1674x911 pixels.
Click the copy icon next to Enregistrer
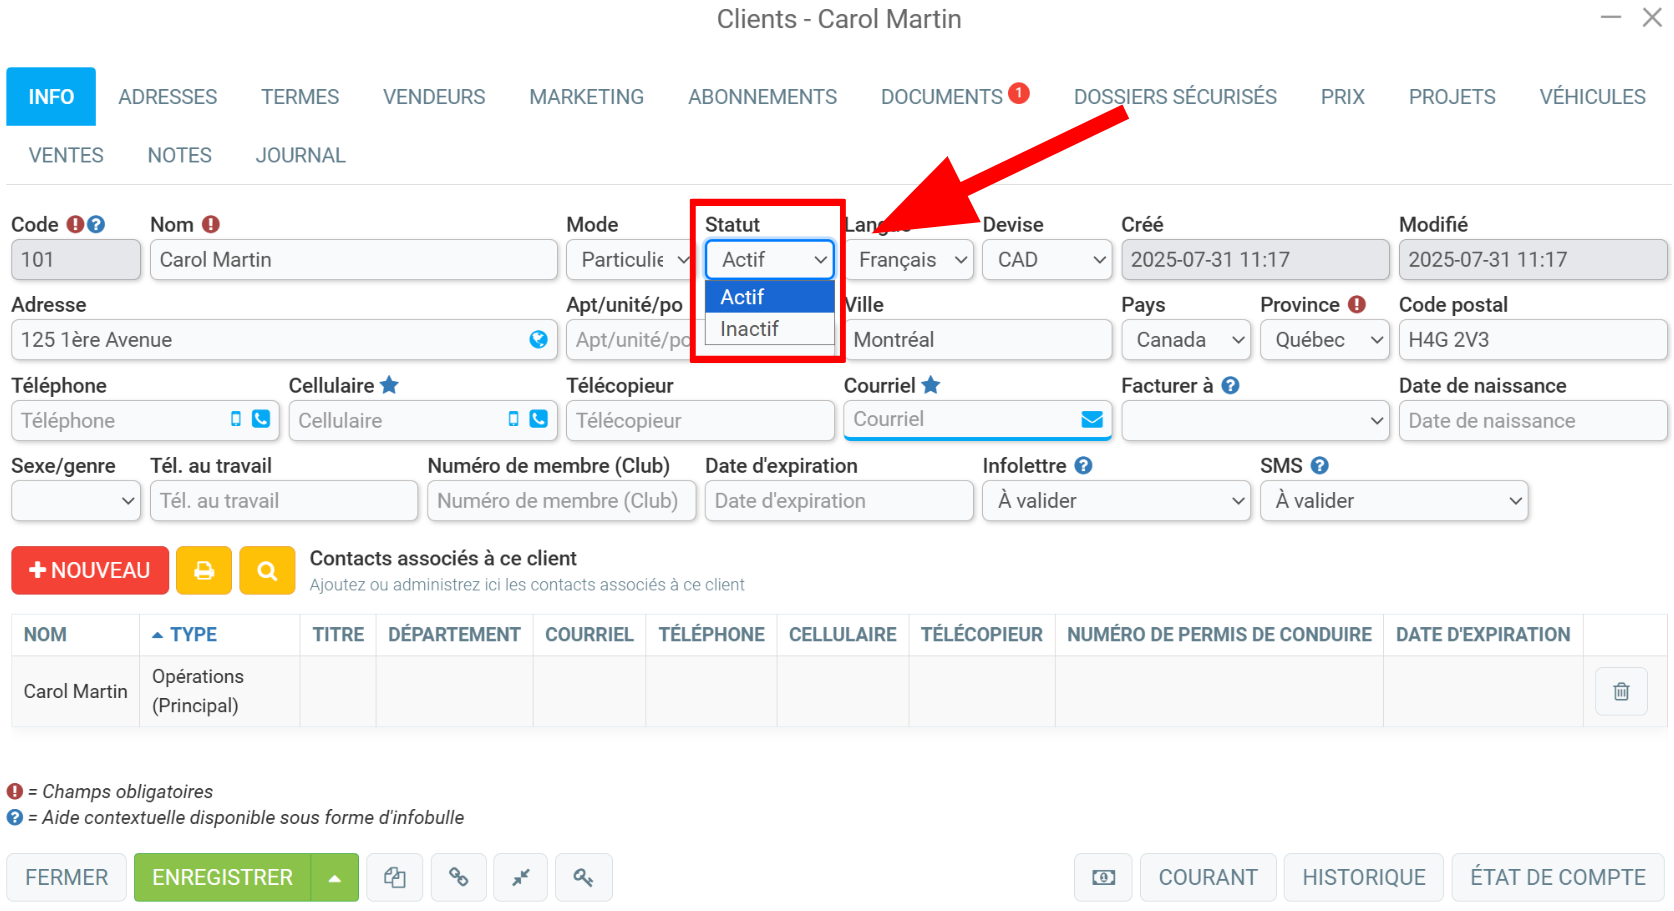click(394, 877)
